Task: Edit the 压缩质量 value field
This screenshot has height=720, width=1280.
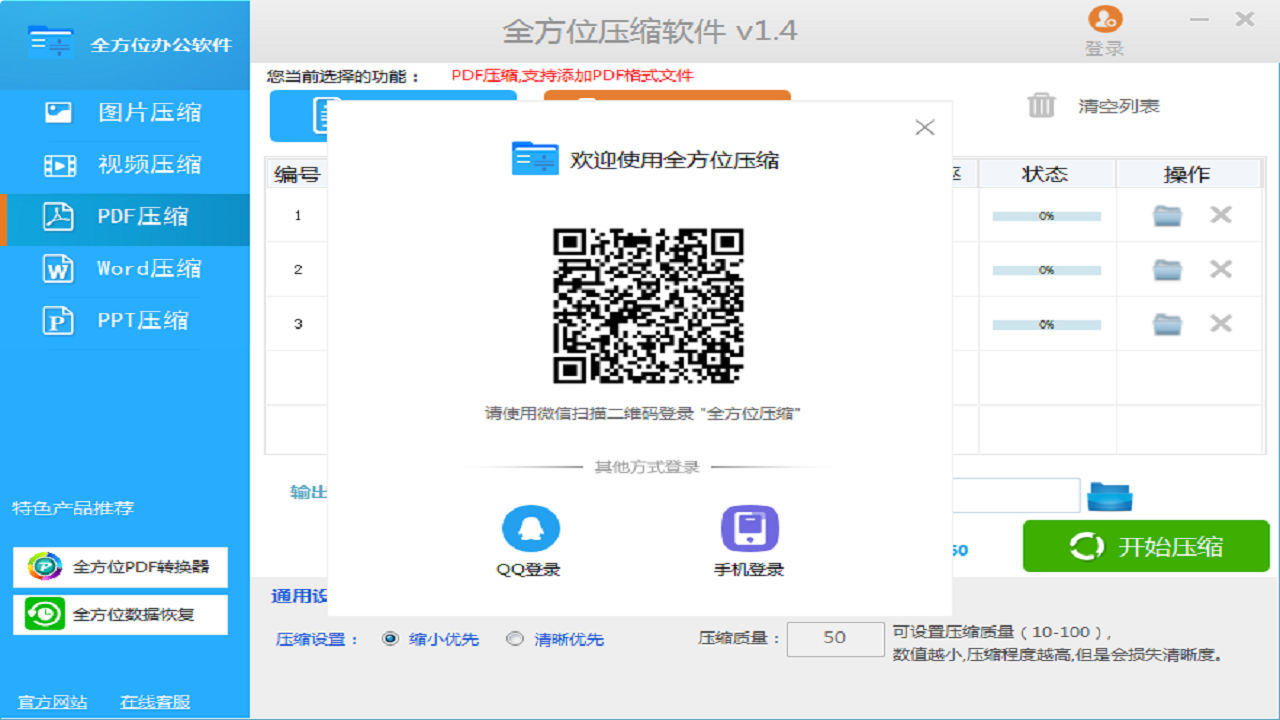Action: tap(835, 639)
